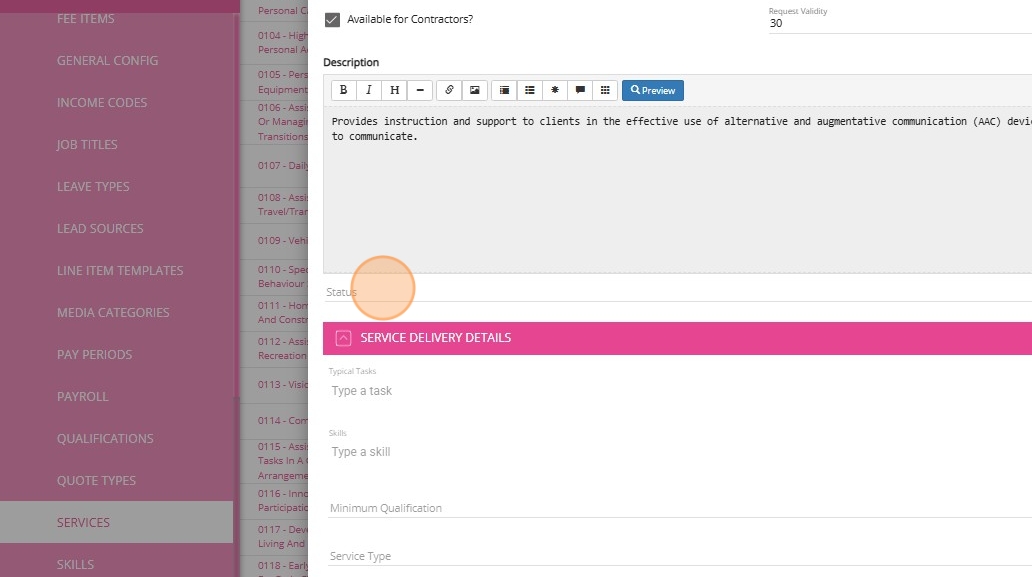Preview the description text
The width and height of the screenshot is (1032, 577).
[653, 90]
